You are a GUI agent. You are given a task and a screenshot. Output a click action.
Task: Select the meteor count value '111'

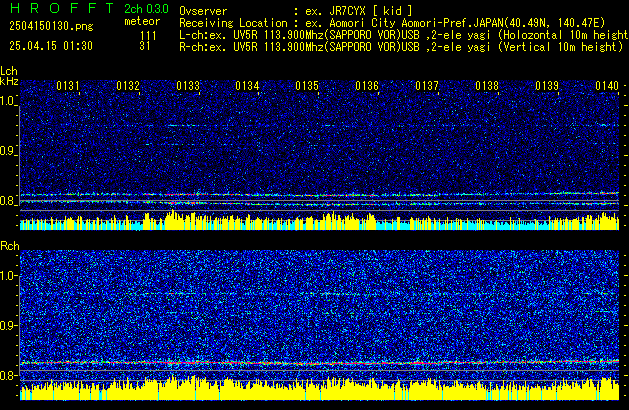pos(148,36)
